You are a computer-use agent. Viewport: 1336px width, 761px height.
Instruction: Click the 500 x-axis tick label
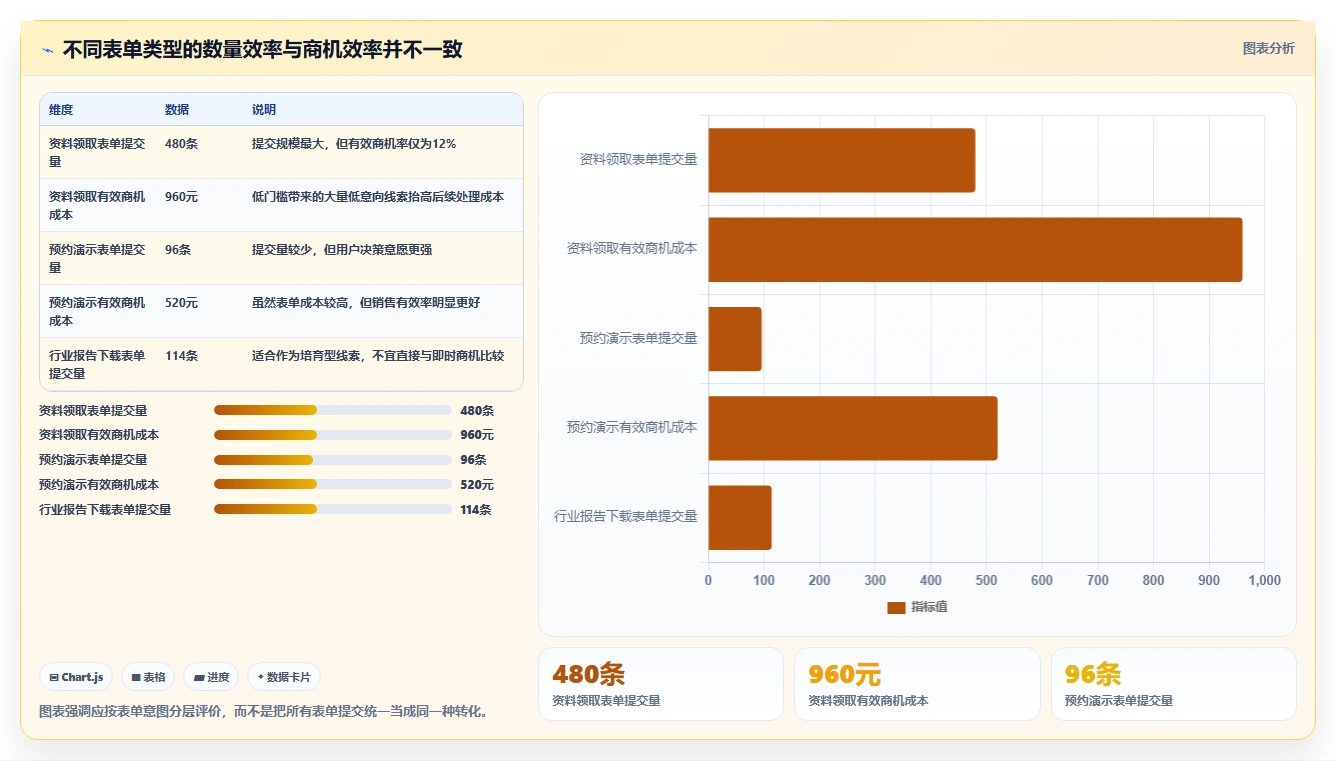pos(986,580)
